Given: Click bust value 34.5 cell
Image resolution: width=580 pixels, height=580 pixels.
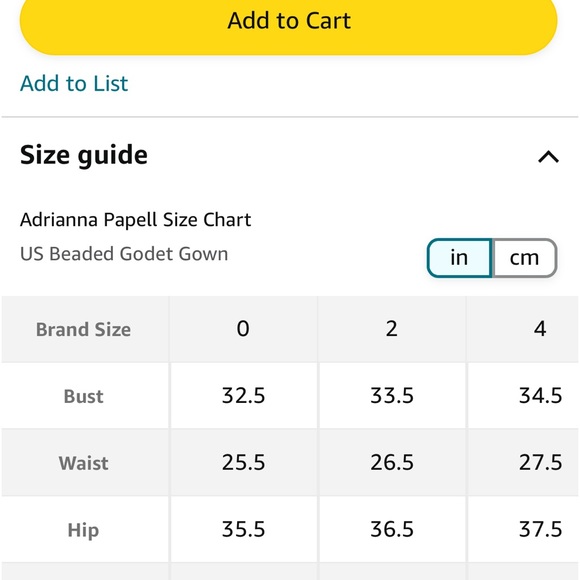Looking at the screenshot, I should pyautogui.click(x=523, y=396).
